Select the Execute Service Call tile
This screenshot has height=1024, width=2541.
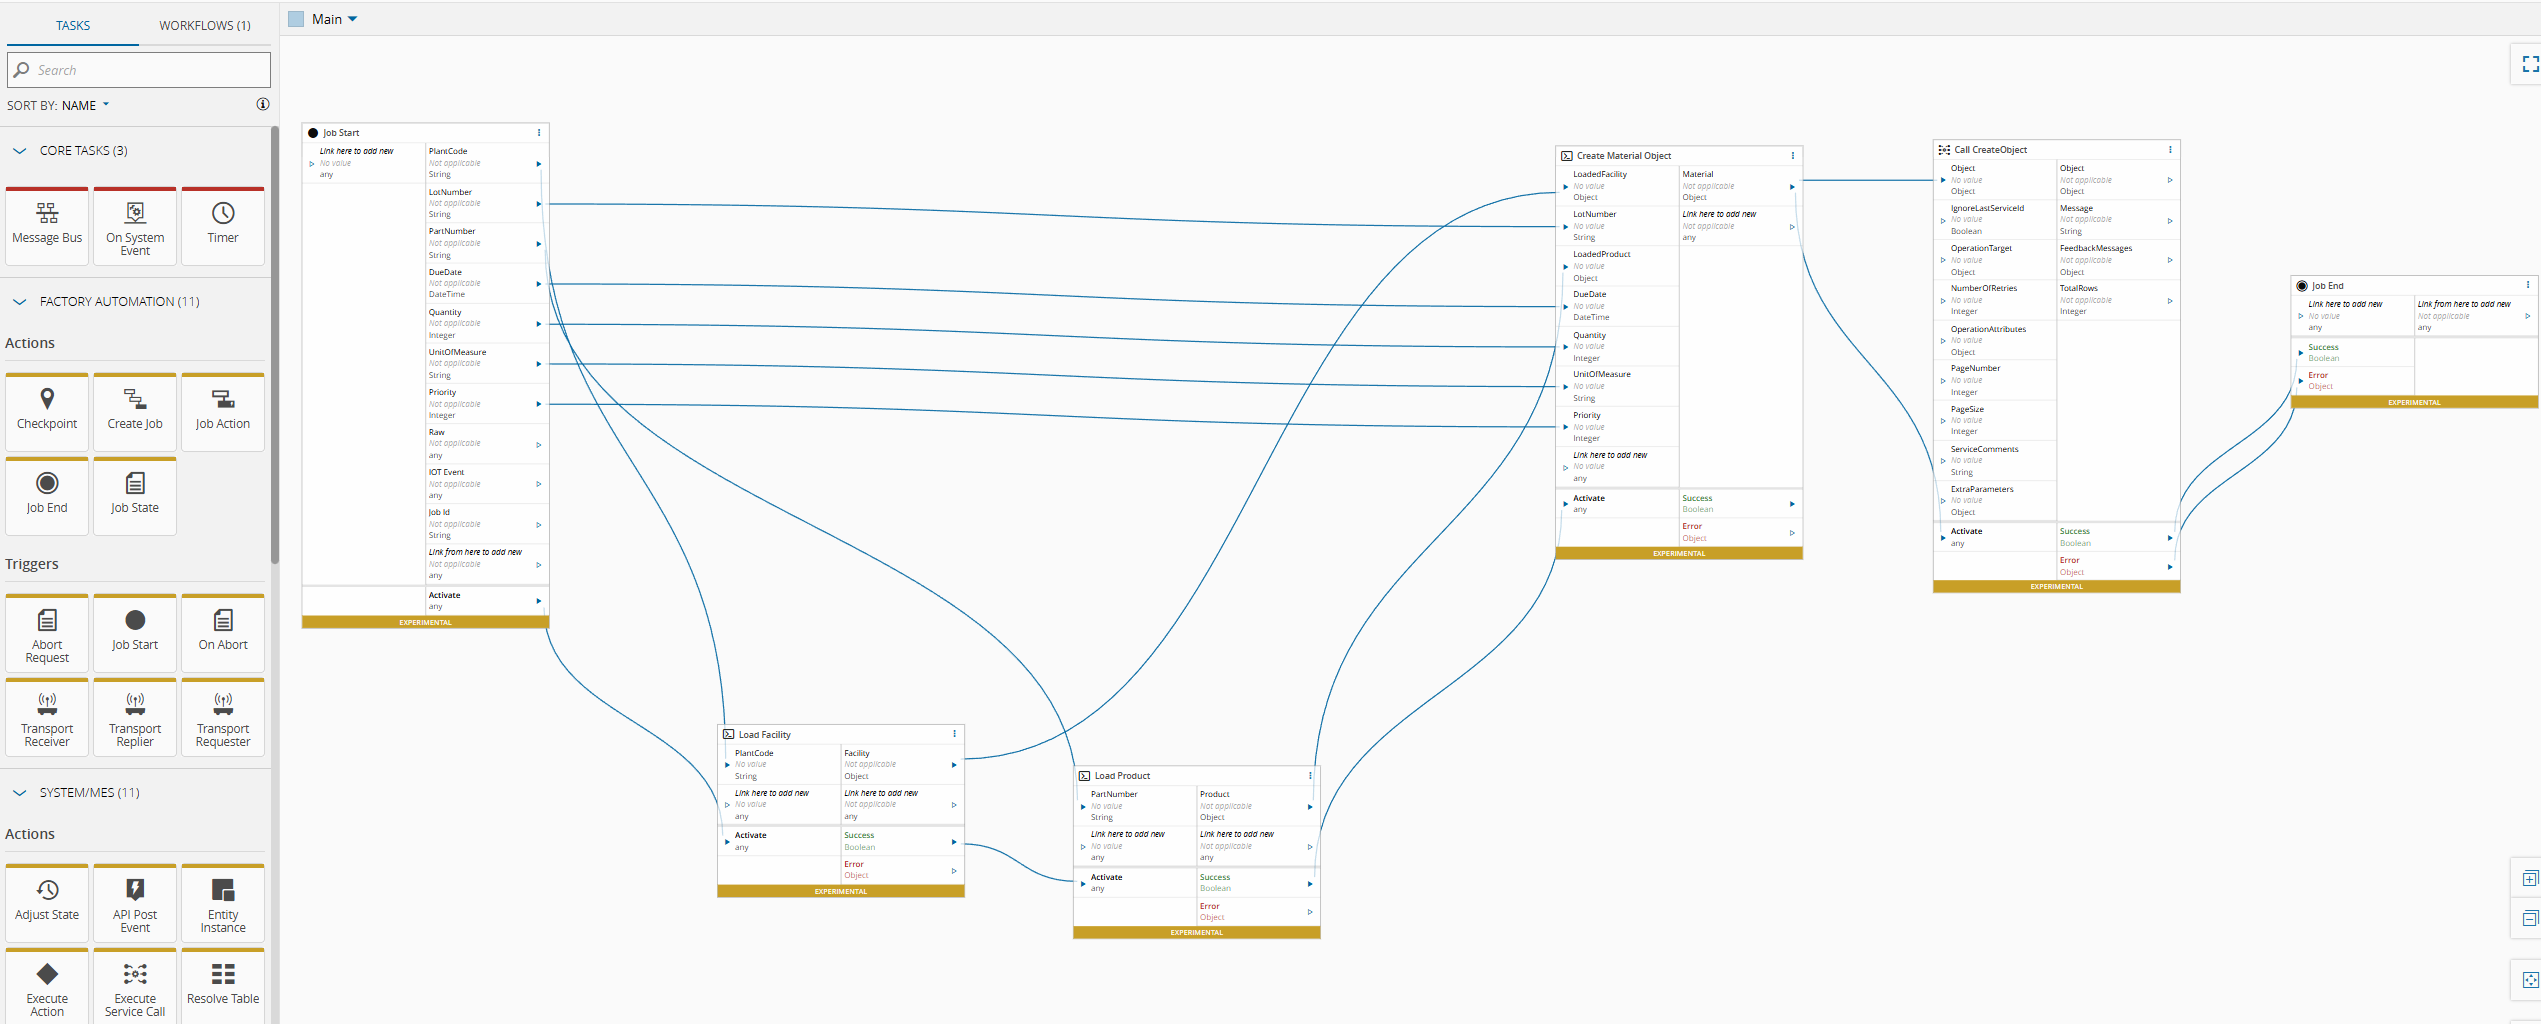[x=135, y=986]
